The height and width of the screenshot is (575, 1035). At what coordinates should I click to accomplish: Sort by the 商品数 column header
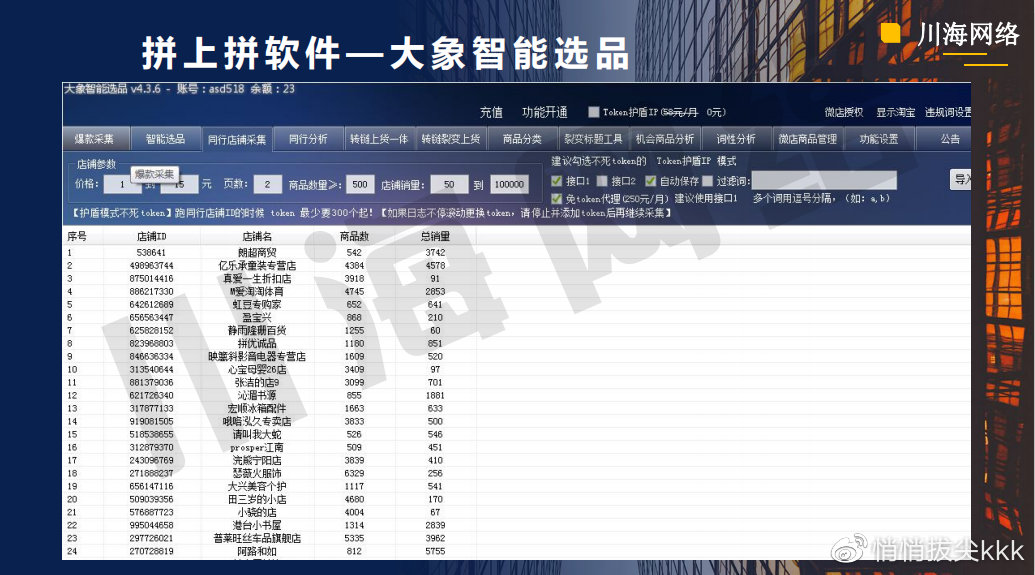(354, 236)
